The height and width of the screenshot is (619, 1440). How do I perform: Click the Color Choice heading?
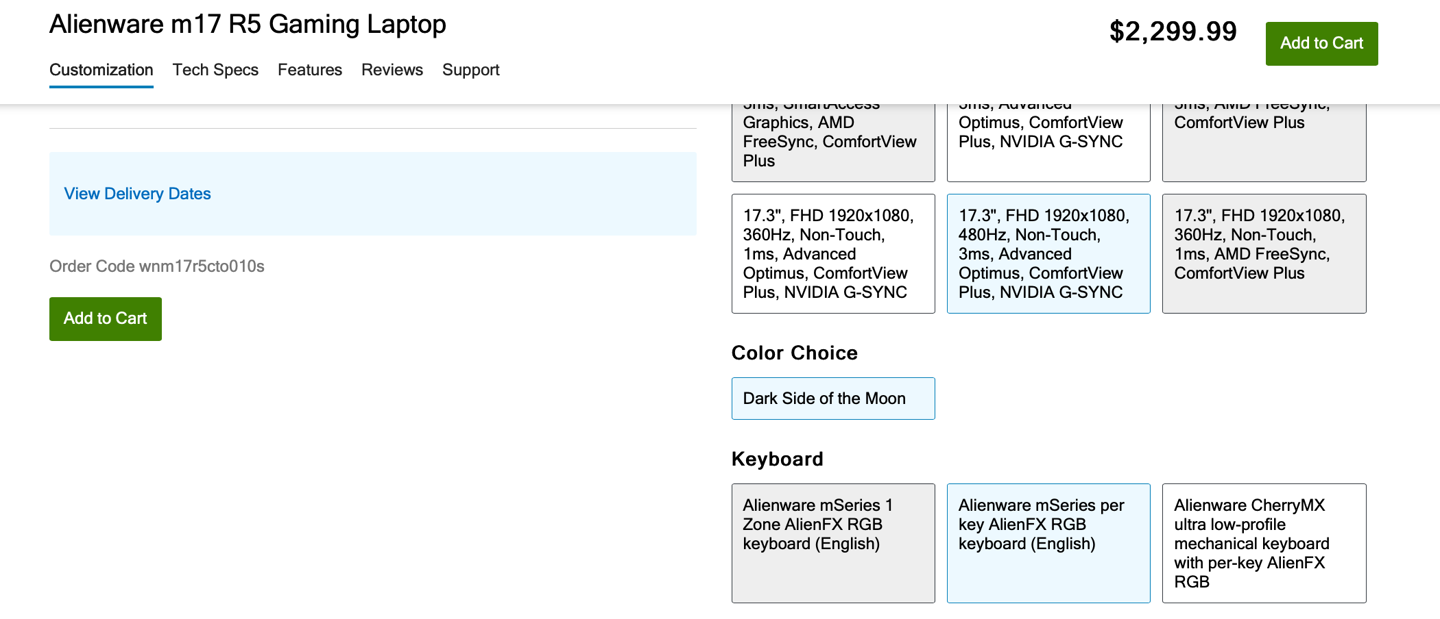pos(794,353)
